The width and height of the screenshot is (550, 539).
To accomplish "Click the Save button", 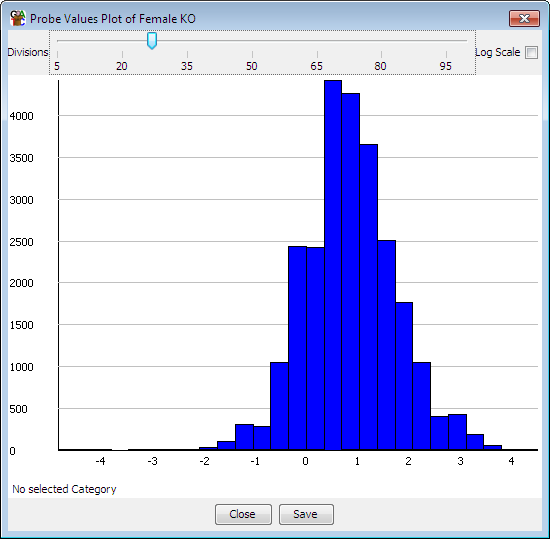I will click(306, 514).
